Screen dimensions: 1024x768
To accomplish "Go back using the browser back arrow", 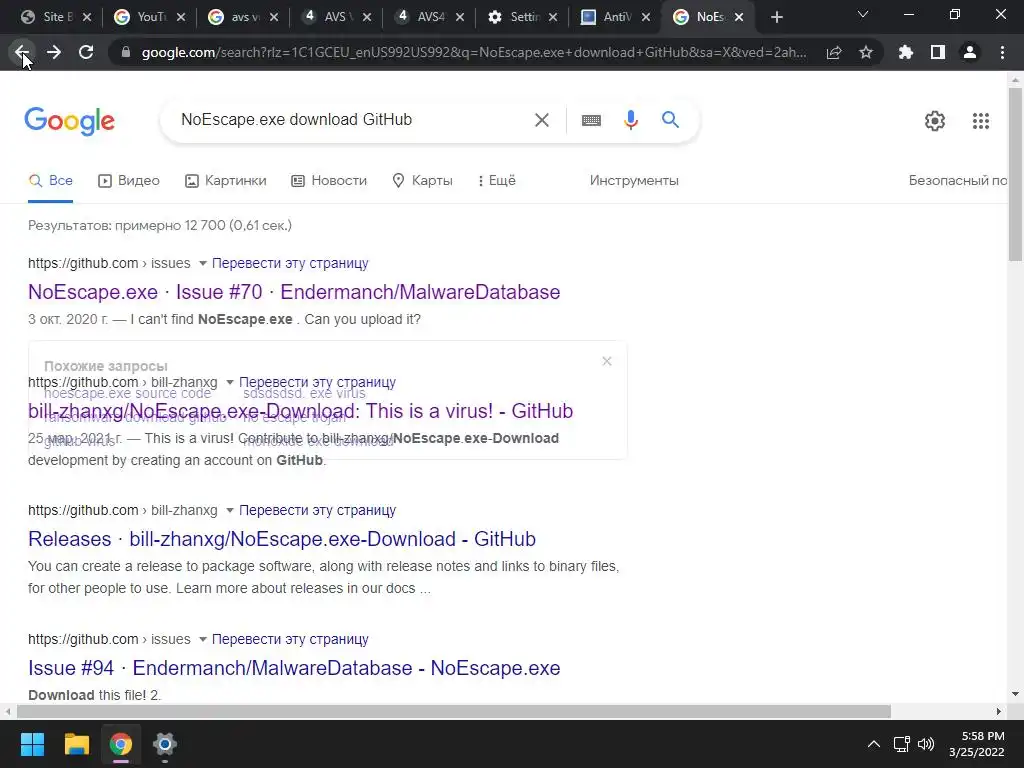I will [22, 52].
